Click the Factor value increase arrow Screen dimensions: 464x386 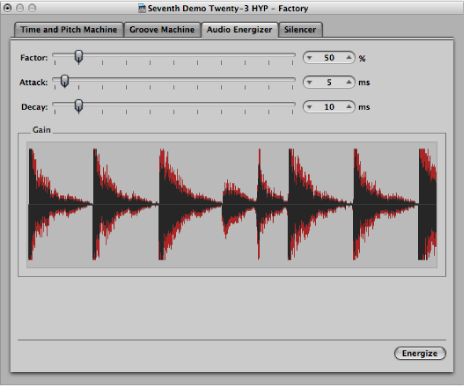[x=349, y=57]
